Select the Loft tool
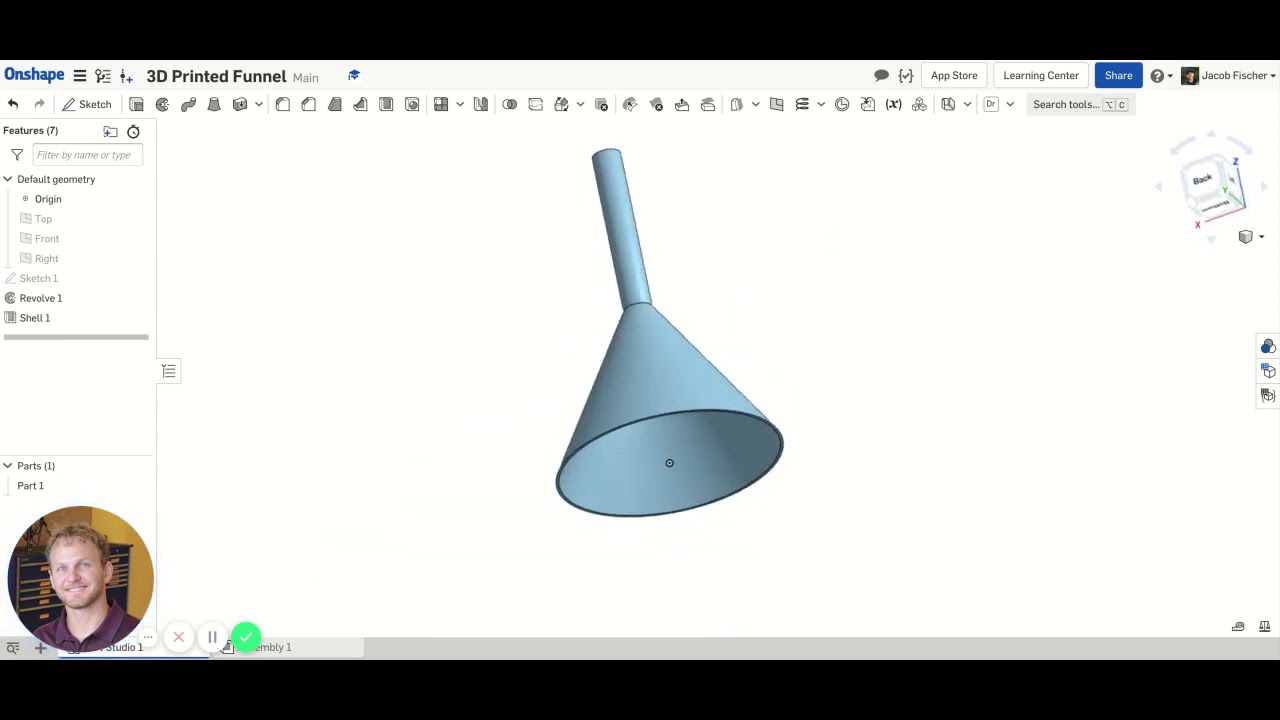The width and height of the screenshot is (1280, 720). [x=214, y=104]
